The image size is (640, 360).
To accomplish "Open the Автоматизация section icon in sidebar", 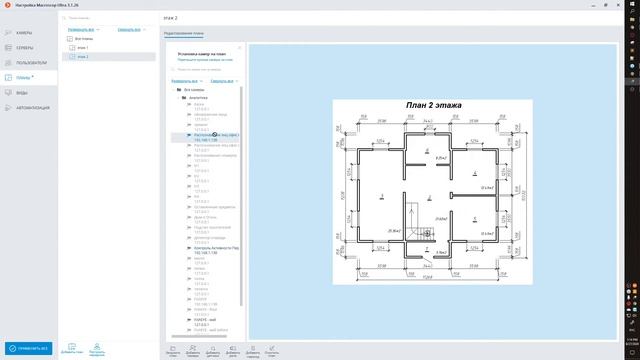I will [8, 108].
